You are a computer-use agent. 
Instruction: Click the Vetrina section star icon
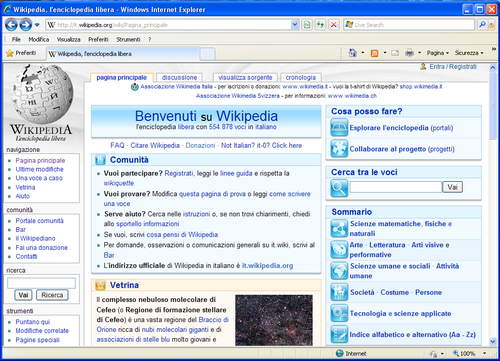coord(100,285)
